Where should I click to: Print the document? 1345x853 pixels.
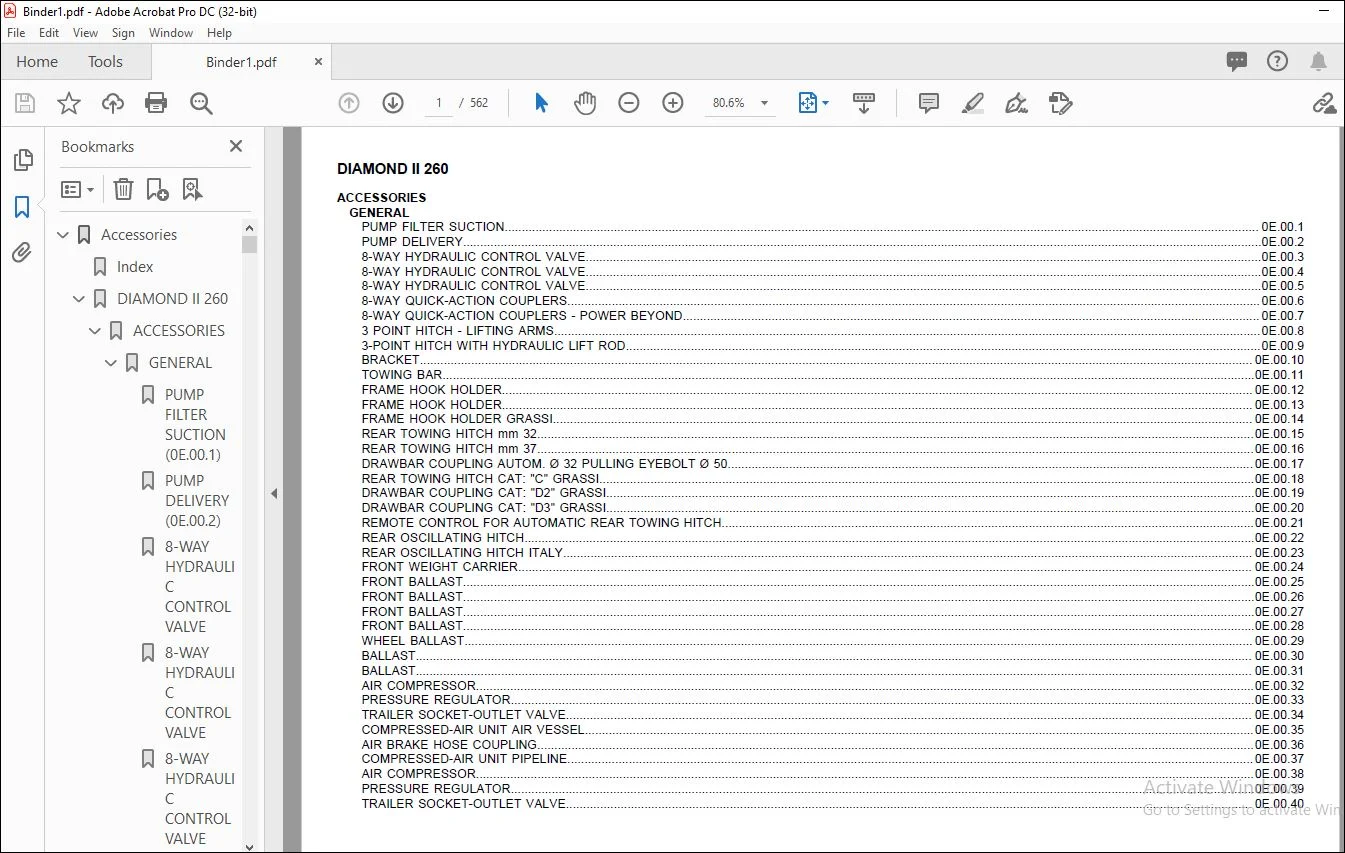pos(156,103)
